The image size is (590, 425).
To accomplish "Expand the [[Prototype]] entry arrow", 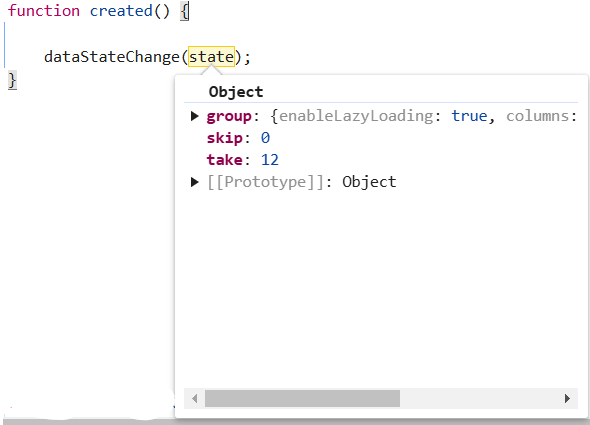I will click(x=195, y=182).
